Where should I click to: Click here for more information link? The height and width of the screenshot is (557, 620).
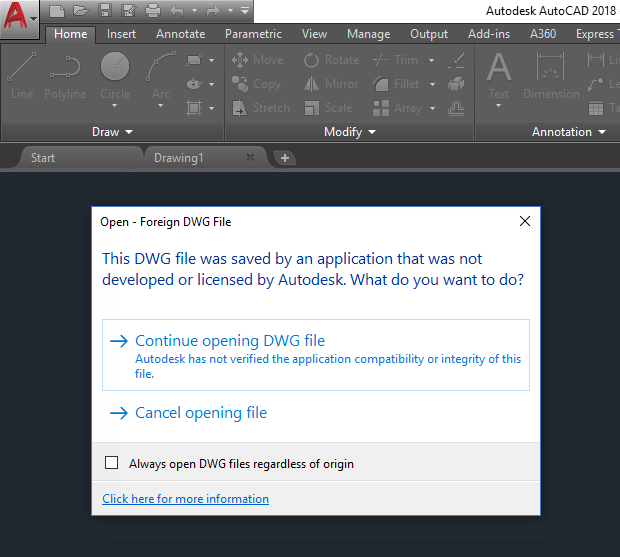coord(185,498)
